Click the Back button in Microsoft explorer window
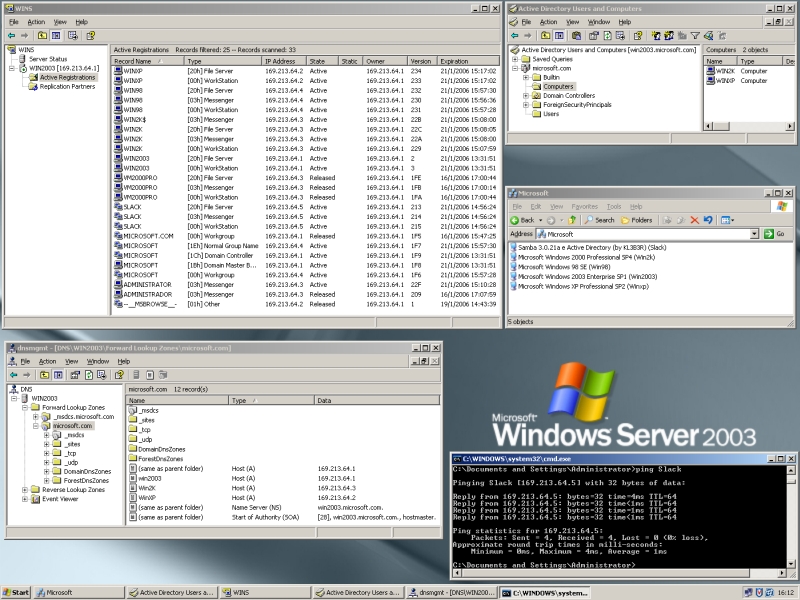This screenshot has height=600, width=800. coord(522,220)
